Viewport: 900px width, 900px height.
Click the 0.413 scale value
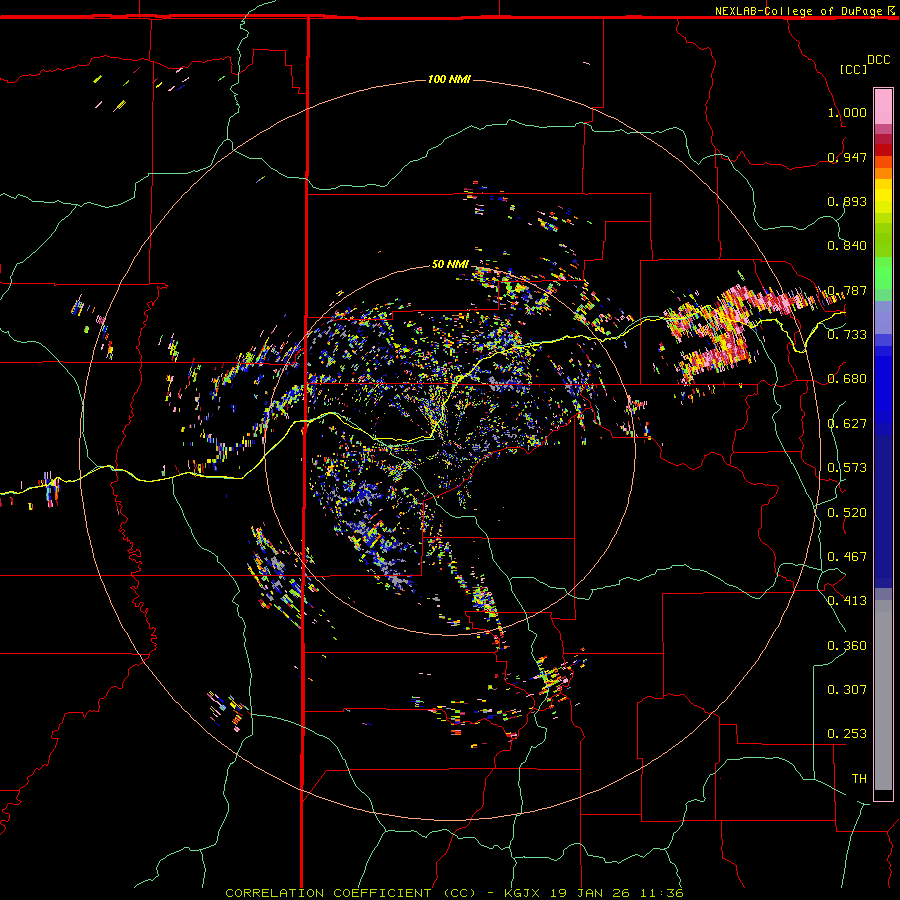[847, 601]
